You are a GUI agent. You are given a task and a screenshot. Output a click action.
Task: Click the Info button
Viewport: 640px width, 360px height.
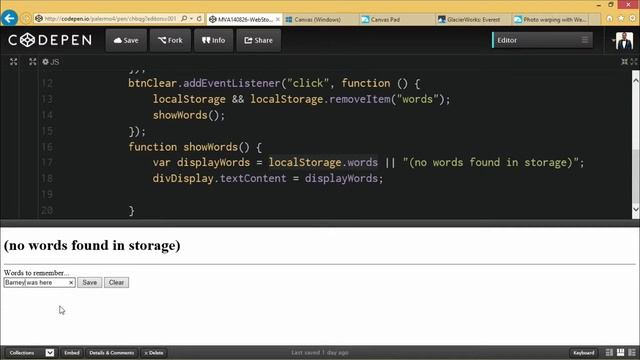(x=213, y=40)
